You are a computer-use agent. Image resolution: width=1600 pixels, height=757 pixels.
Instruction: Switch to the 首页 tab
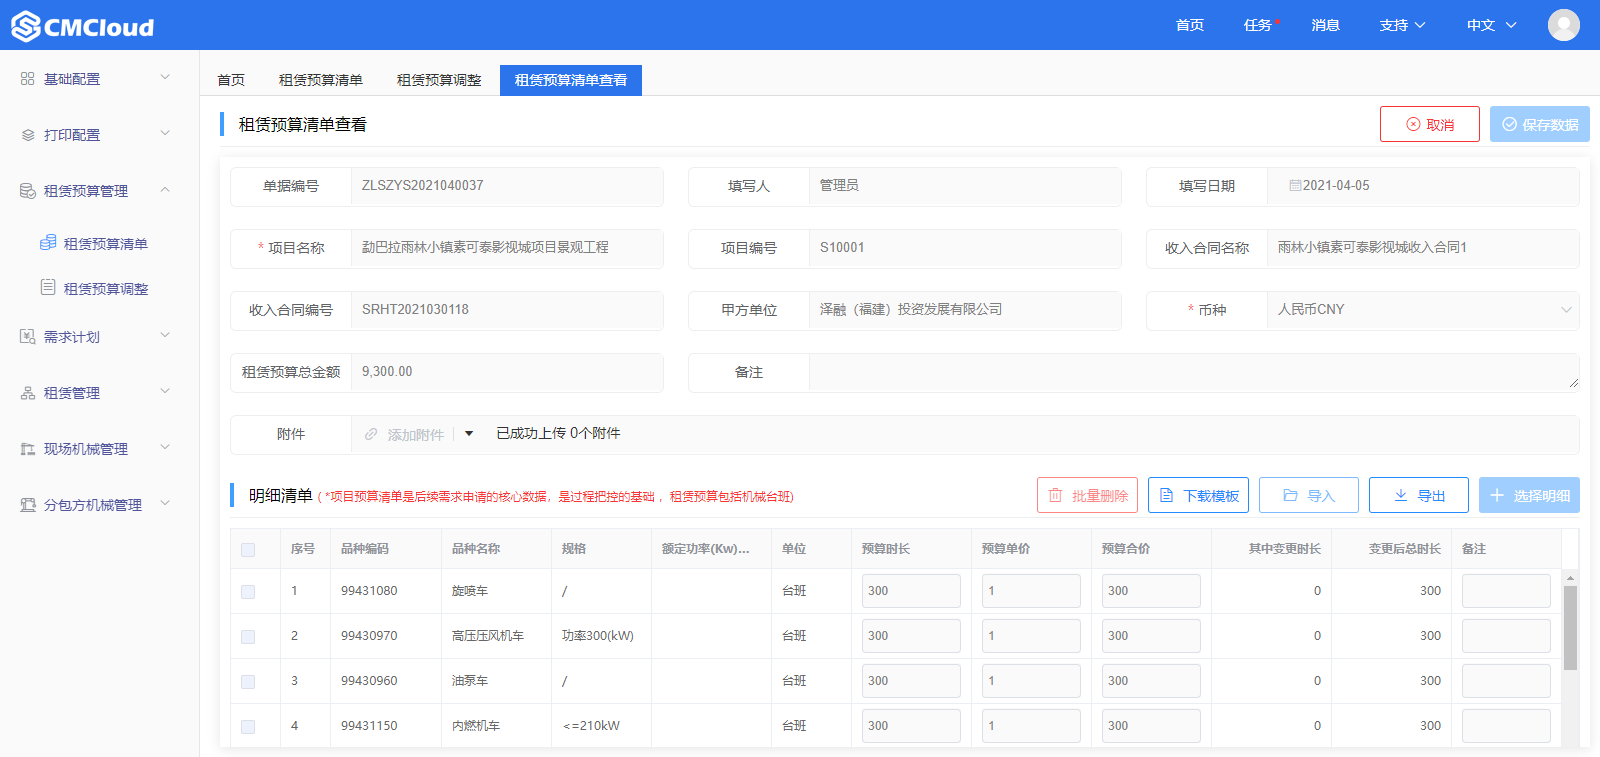click(231, 80)
